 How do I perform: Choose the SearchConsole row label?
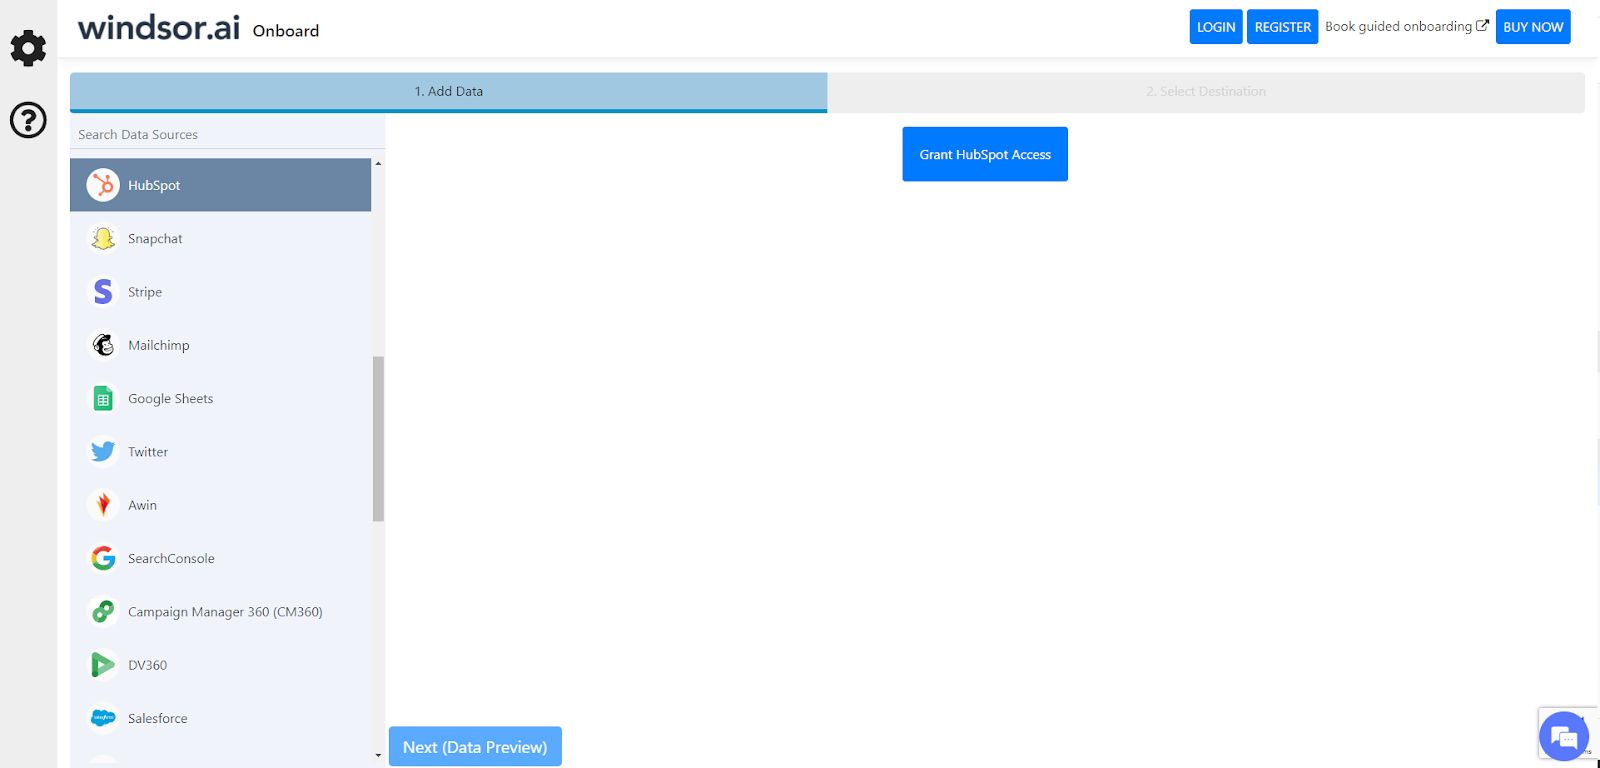[x=171, y=558]
